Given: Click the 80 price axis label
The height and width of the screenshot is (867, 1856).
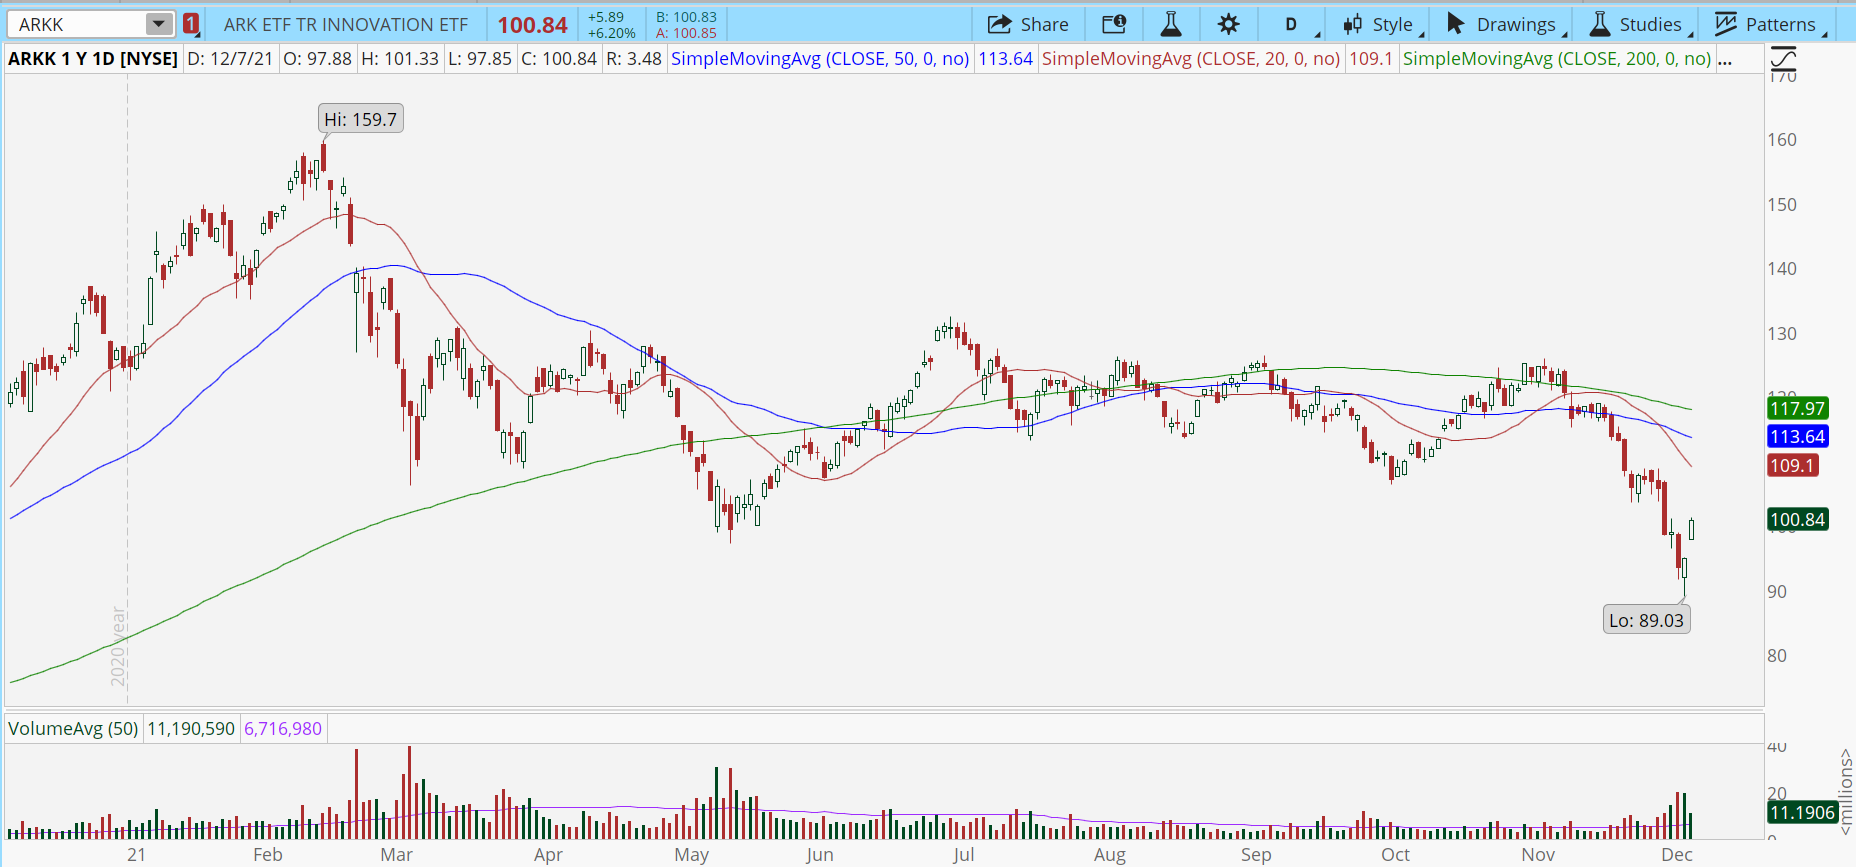Looking at the screenshot, I should pyautogui.click(x=1777, y=656).
